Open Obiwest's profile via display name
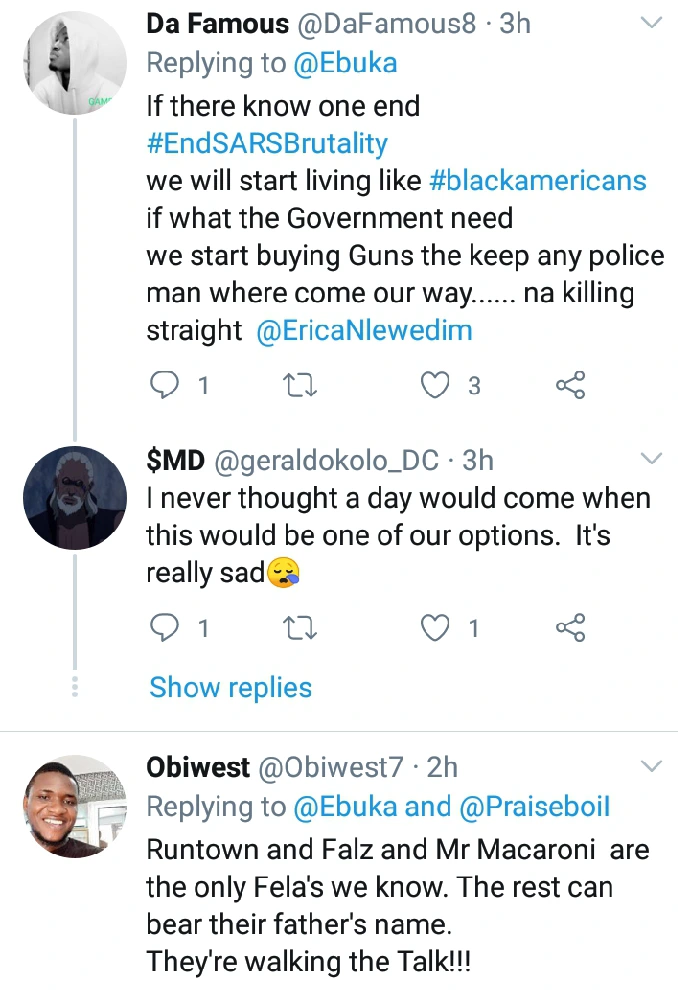The width and height of the screenshot is (678, 990). [199, 767]
